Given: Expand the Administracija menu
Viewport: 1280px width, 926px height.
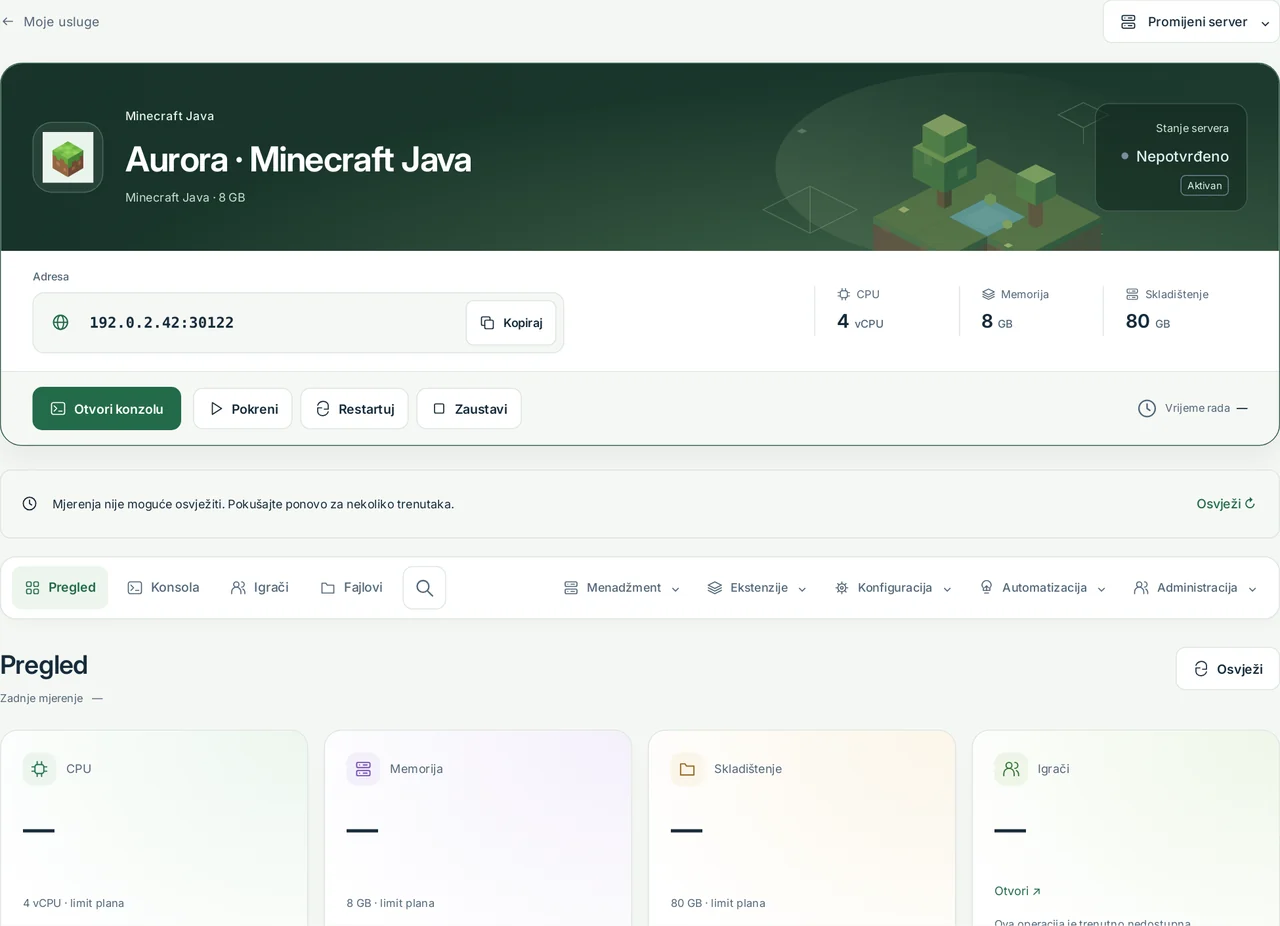Looking at the screenshot, I should coord(1195,588).
